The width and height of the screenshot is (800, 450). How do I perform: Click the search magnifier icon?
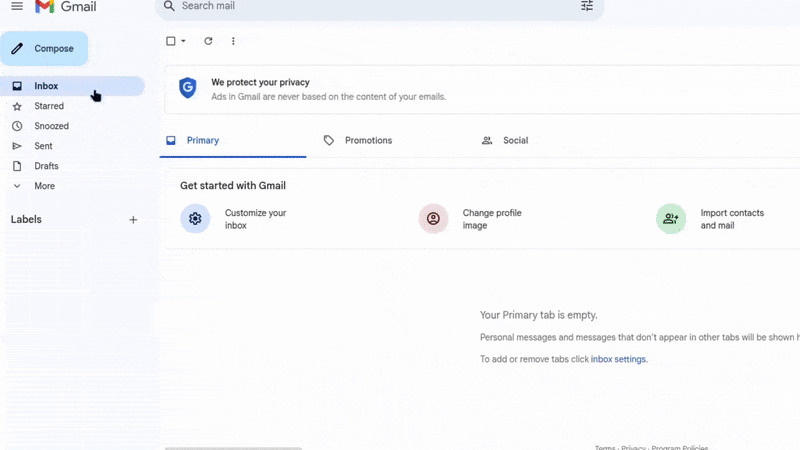tap(169, 6)
